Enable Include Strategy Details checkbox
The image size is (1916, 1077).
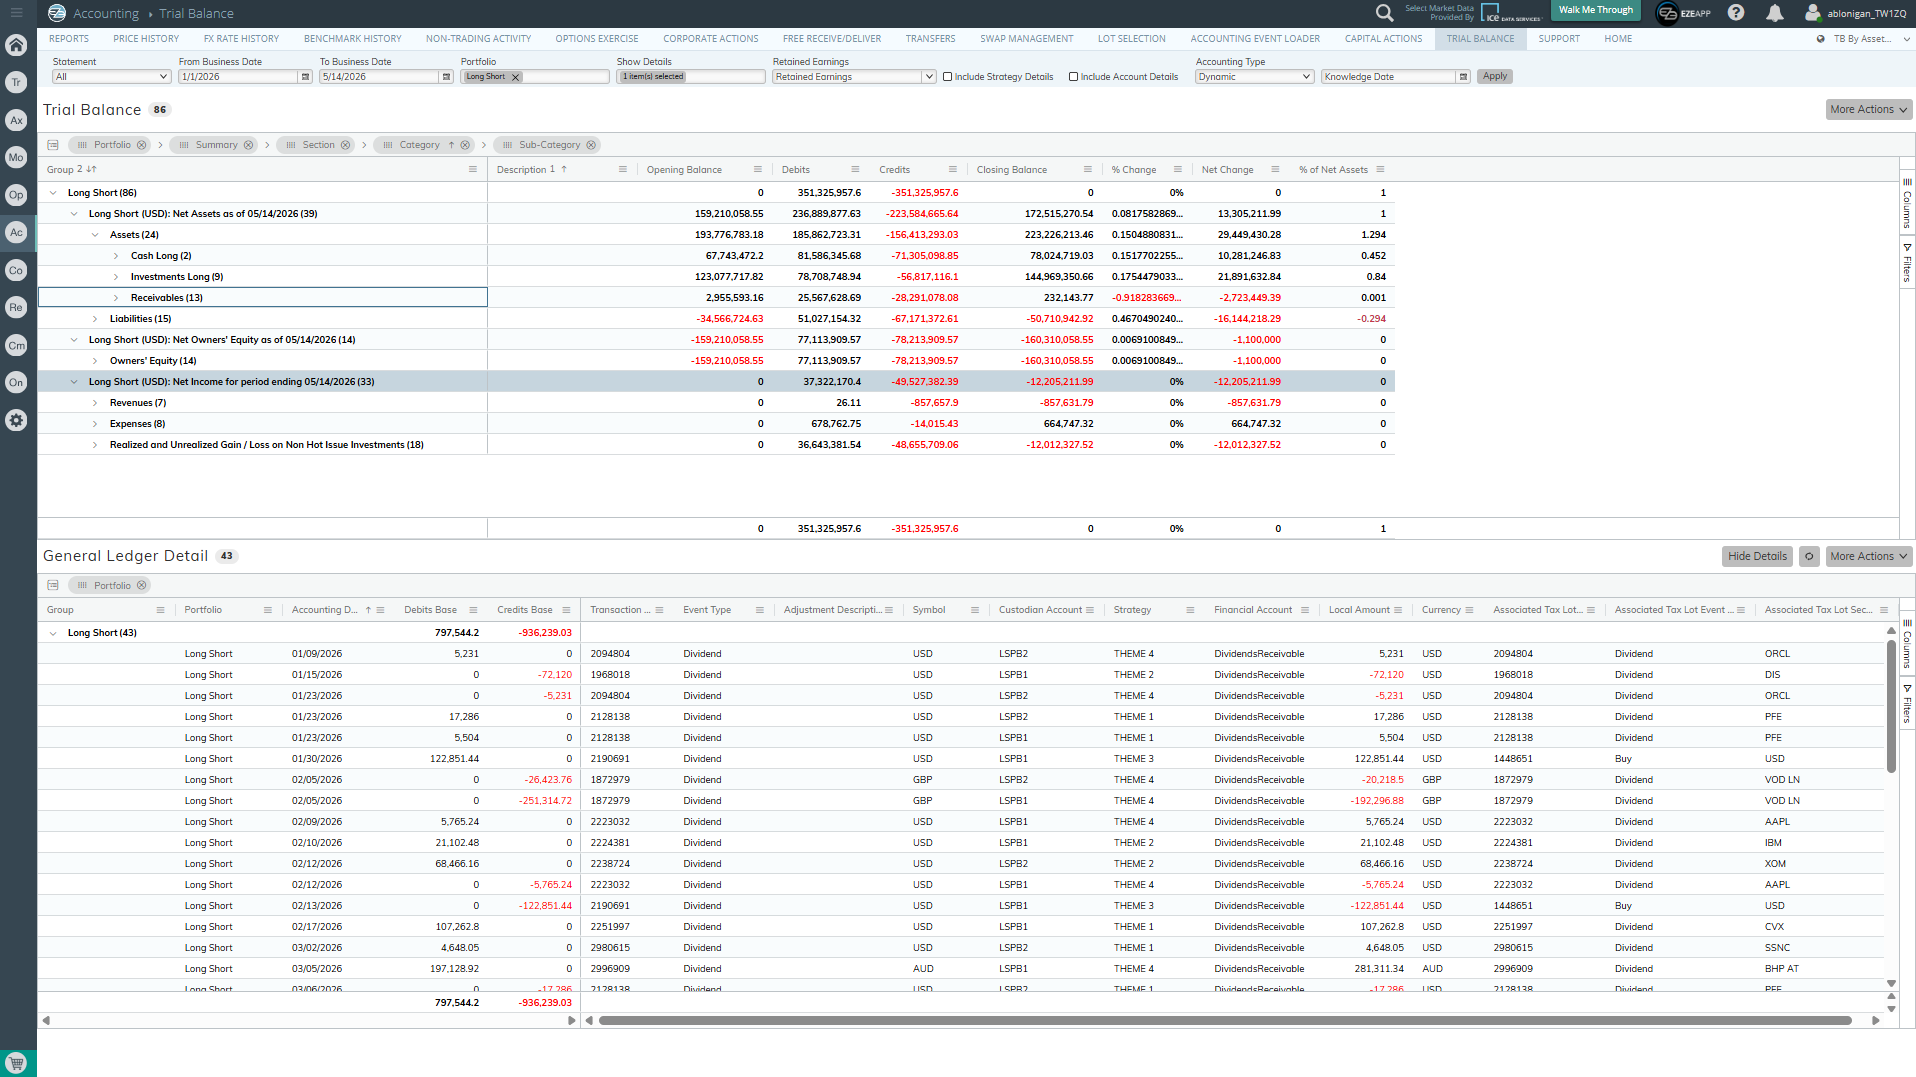947,77
